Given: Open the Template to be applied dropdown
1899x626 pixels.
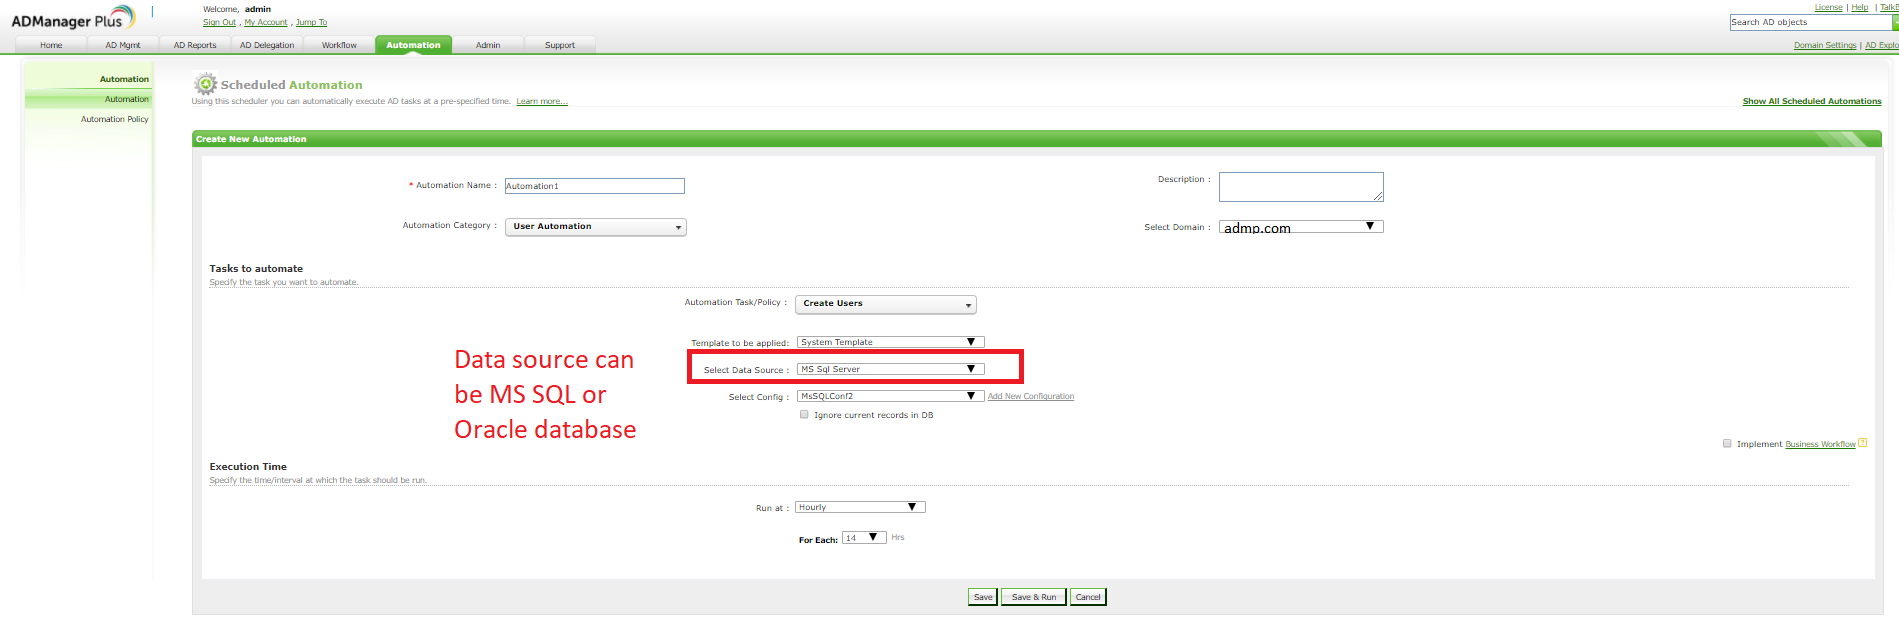Looking at the screenshot, I should point(890,342).
